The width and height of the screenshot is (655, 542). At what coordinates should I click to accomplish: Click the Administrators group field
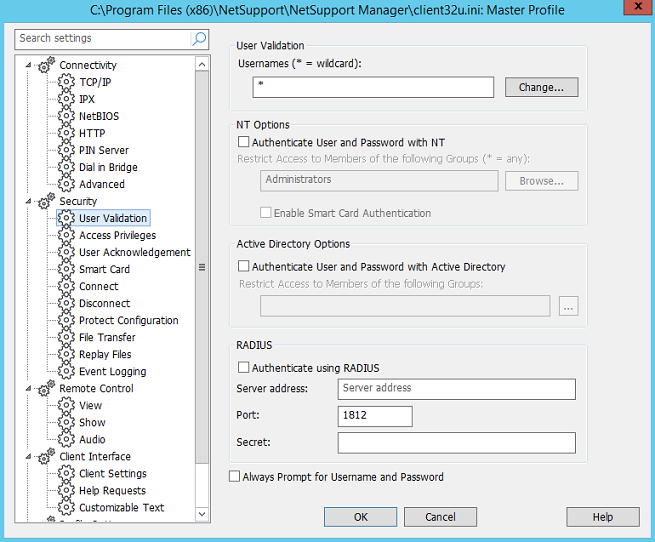click(379, 181)
